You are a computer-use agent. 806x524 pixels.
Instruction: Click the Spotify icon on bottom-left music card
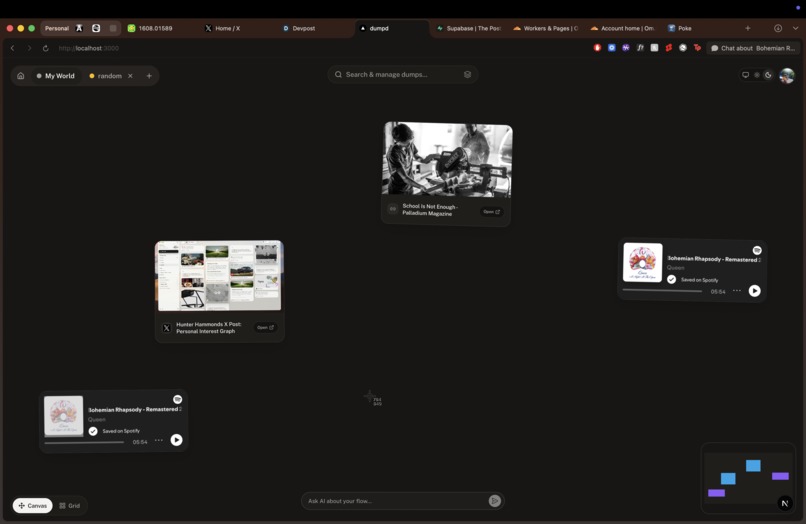click(x=177, y=400)
